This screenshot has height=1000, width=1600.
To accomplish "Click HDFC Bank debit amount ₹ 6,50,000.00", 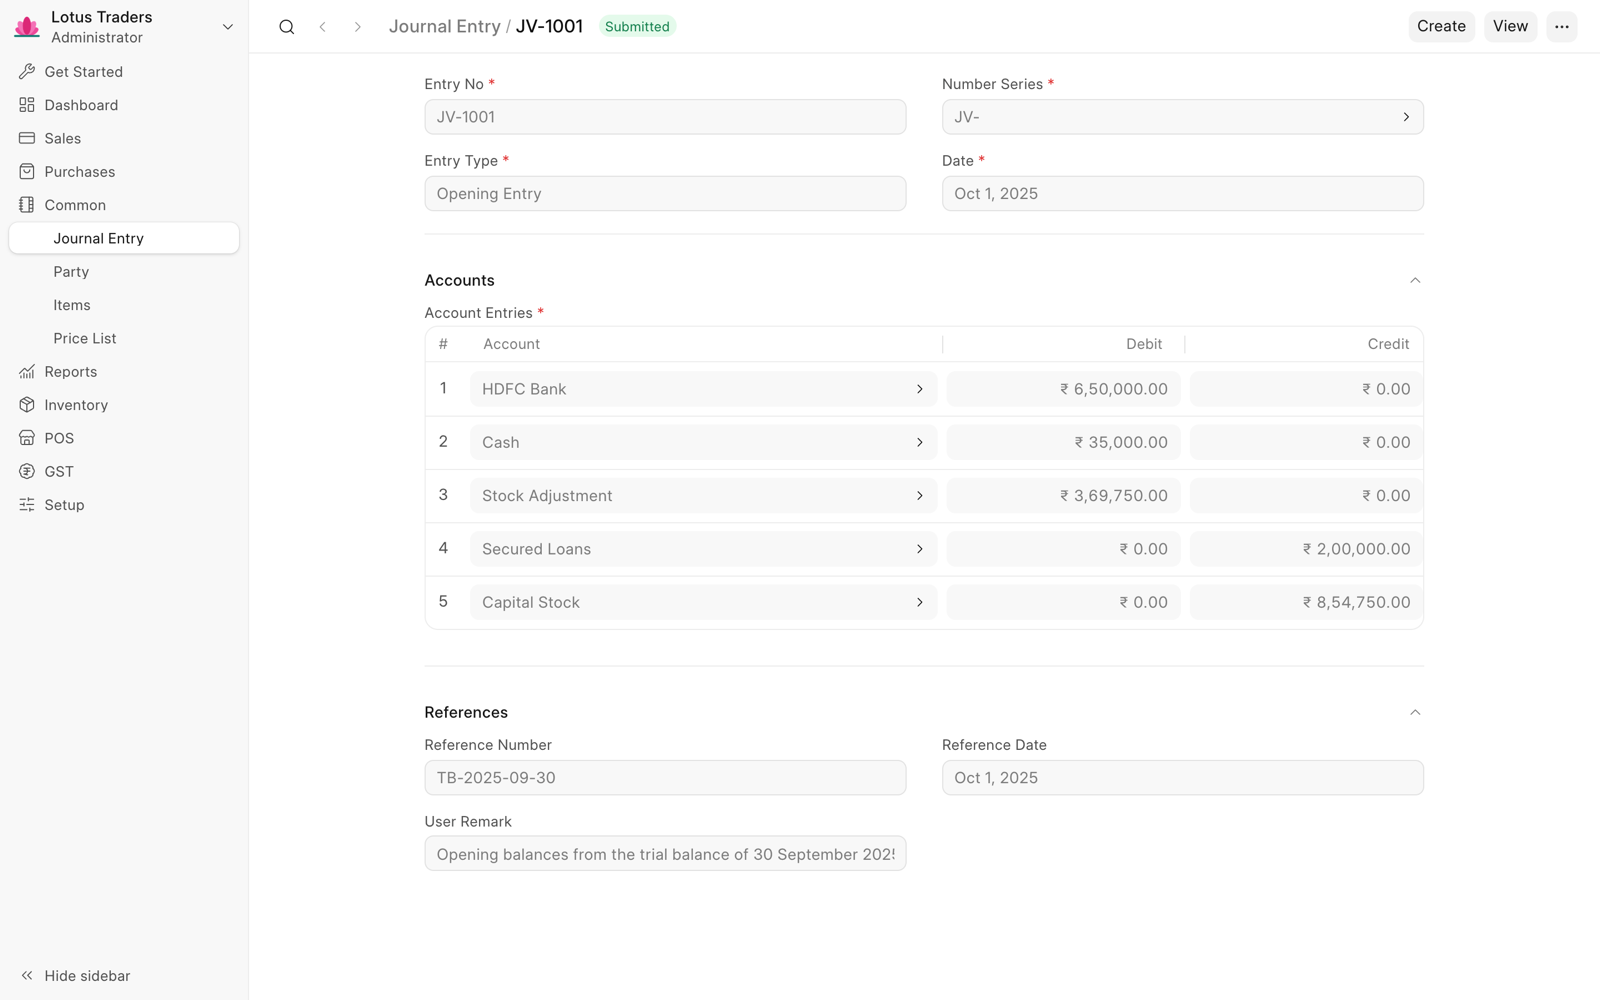I will tap(1064, 389).
